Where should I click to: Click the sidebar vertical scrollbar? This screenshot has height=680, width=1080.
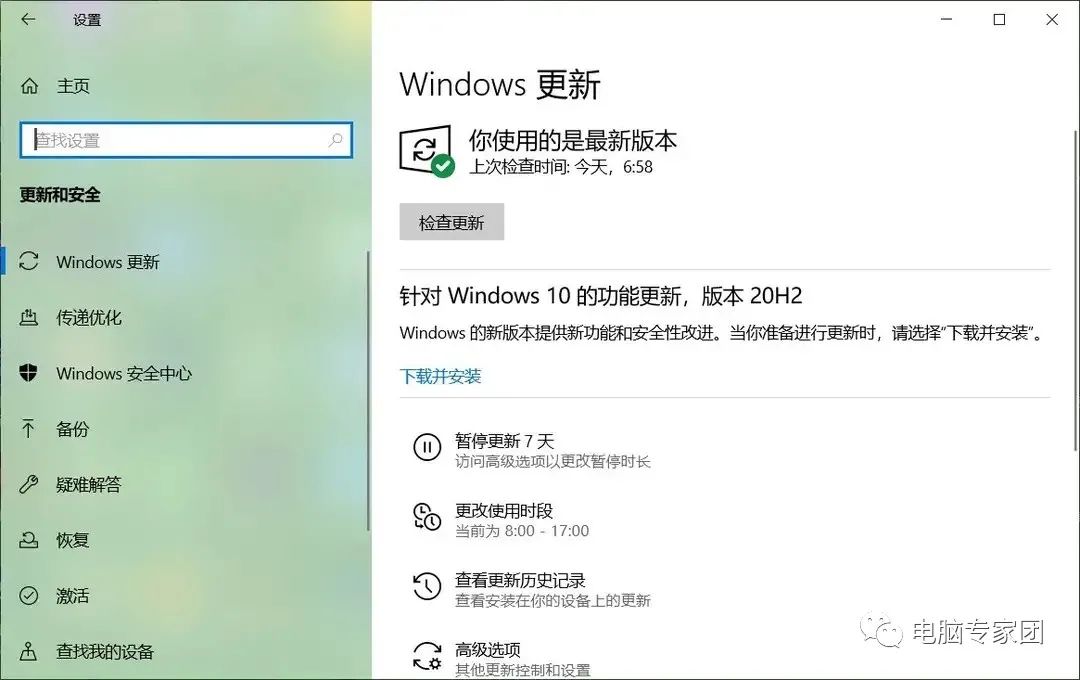click(x=368, y=391)
